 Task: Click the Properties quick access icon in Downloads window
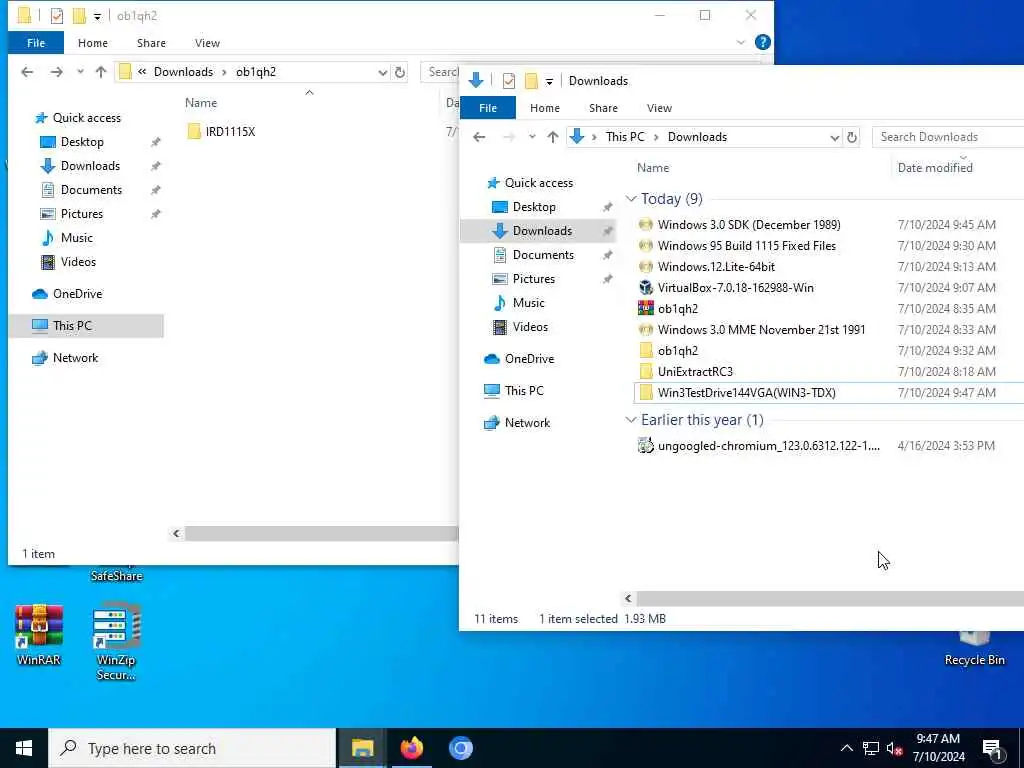pos(509,81)
